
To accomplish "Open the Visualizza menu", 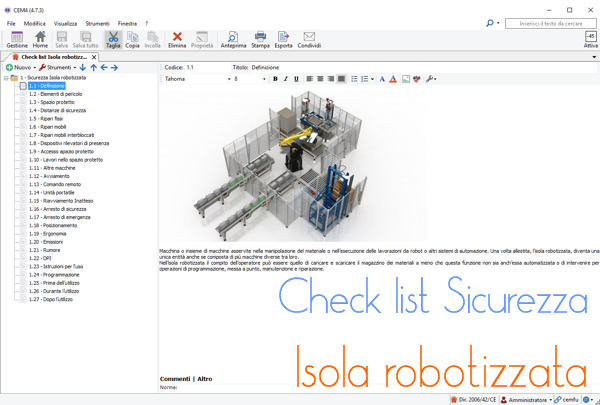I will tap(65, 21).
